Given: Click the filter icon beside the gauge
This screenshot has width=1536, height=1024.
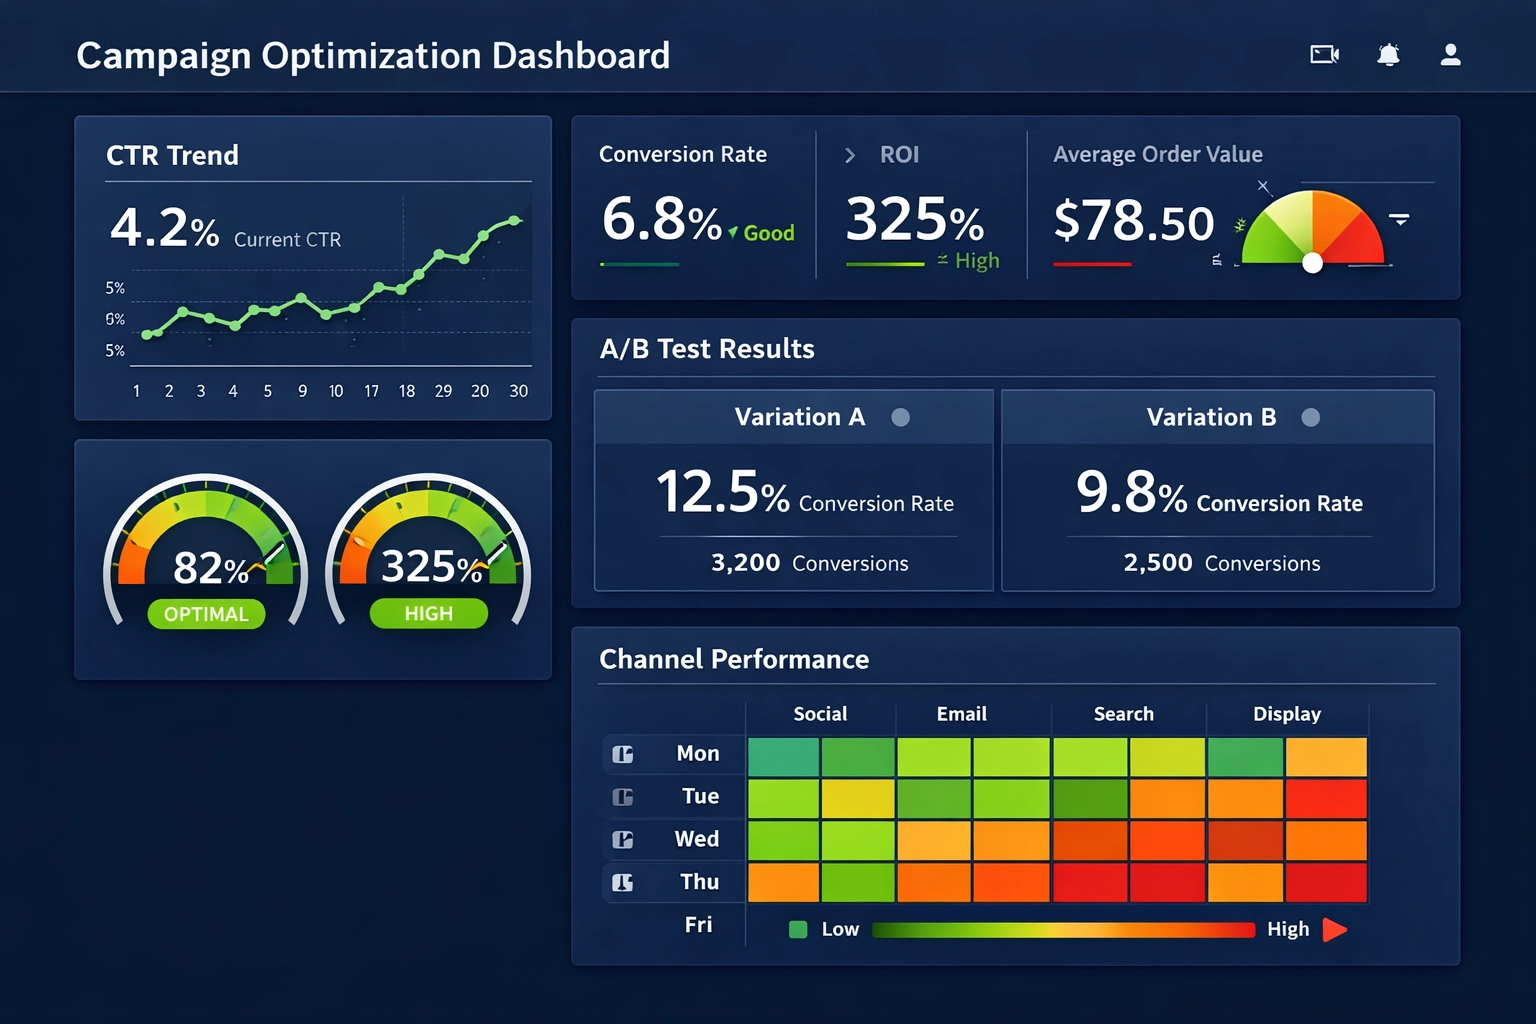Looking at the screenshot, I should point(1401,218).
